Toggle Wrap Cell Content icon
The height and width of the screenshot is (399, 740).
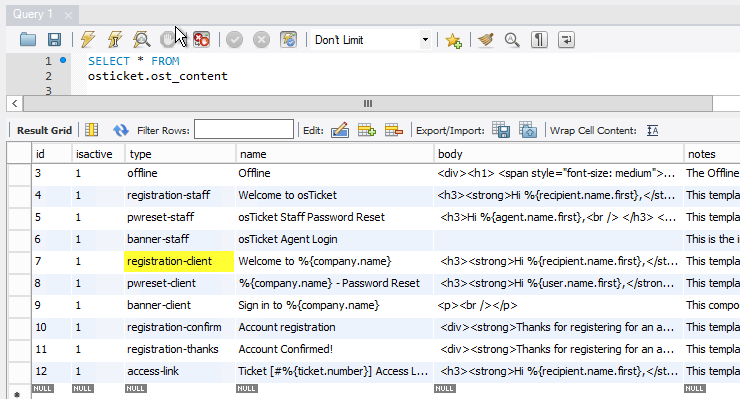[x=653, y=130]
